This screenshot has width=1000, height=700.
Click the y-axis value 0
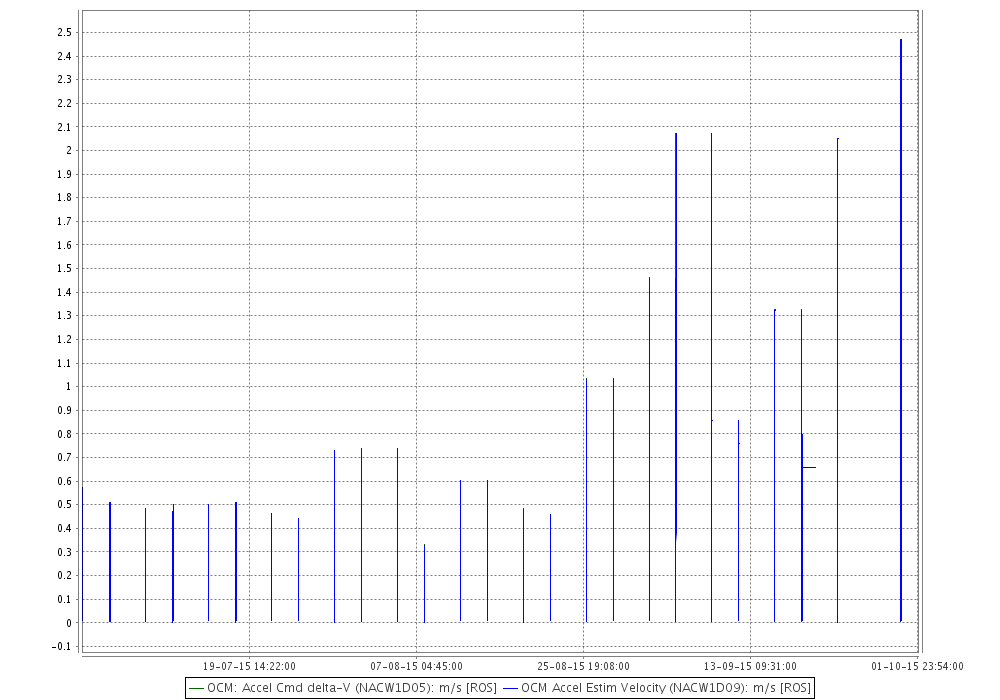(x=69, y=623)
